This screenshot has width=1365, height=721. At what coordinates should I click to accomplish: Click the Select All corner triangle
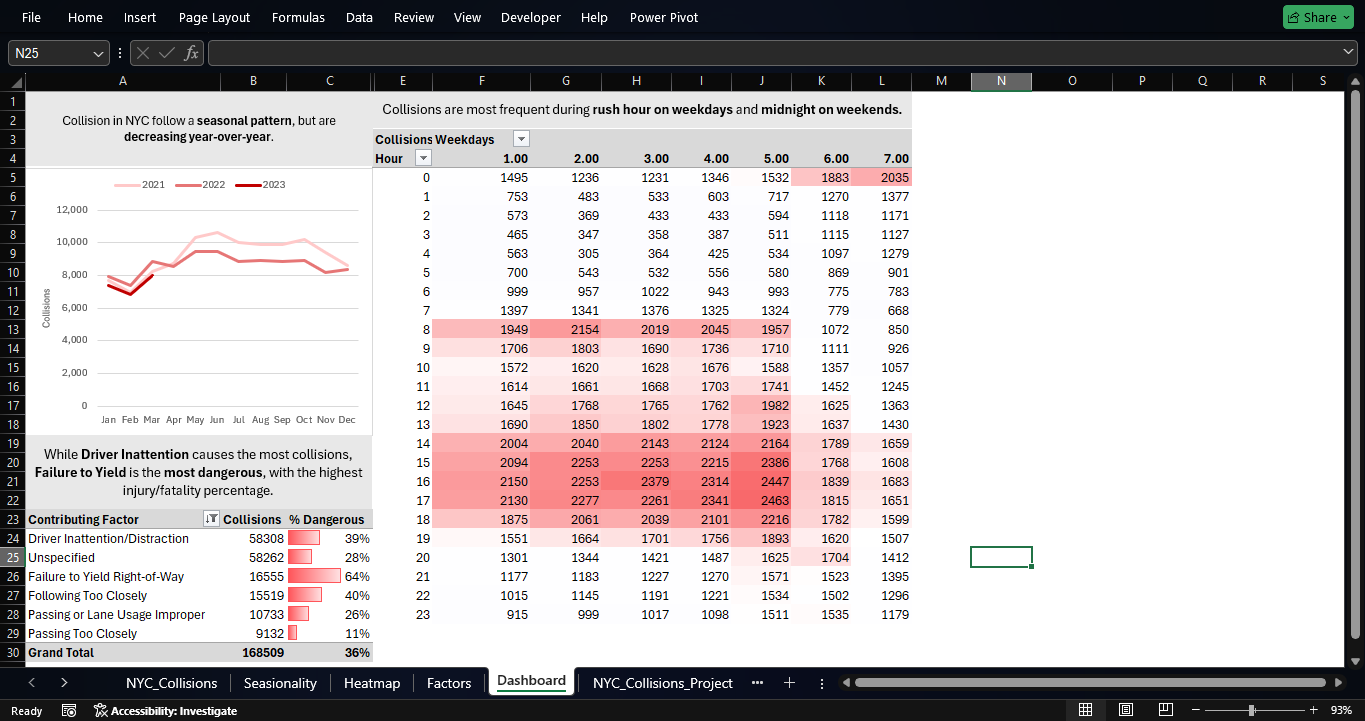[x=16, y=82]
